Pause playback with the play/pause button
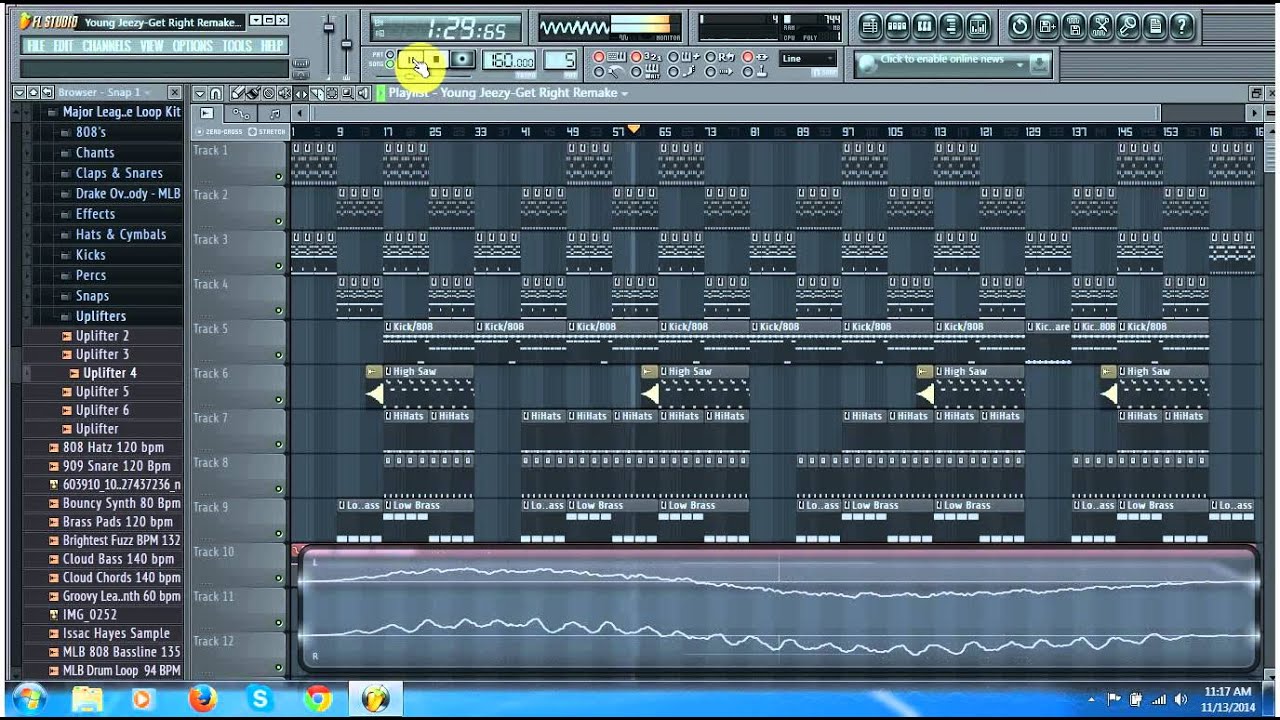This screenshot has width=1280, height=720. click(411, 60)
